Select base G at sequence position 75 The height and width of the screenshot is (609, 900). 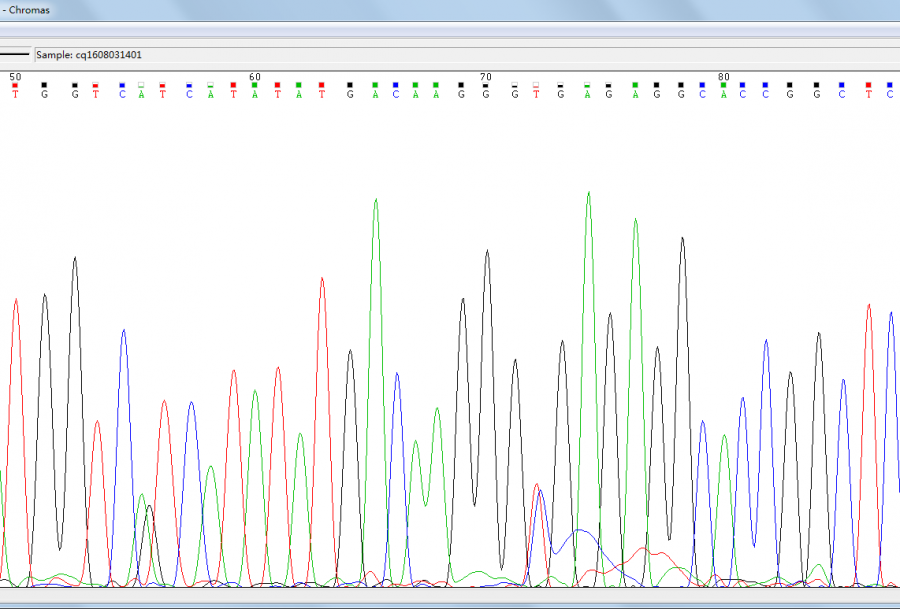[x=608, y=94]
